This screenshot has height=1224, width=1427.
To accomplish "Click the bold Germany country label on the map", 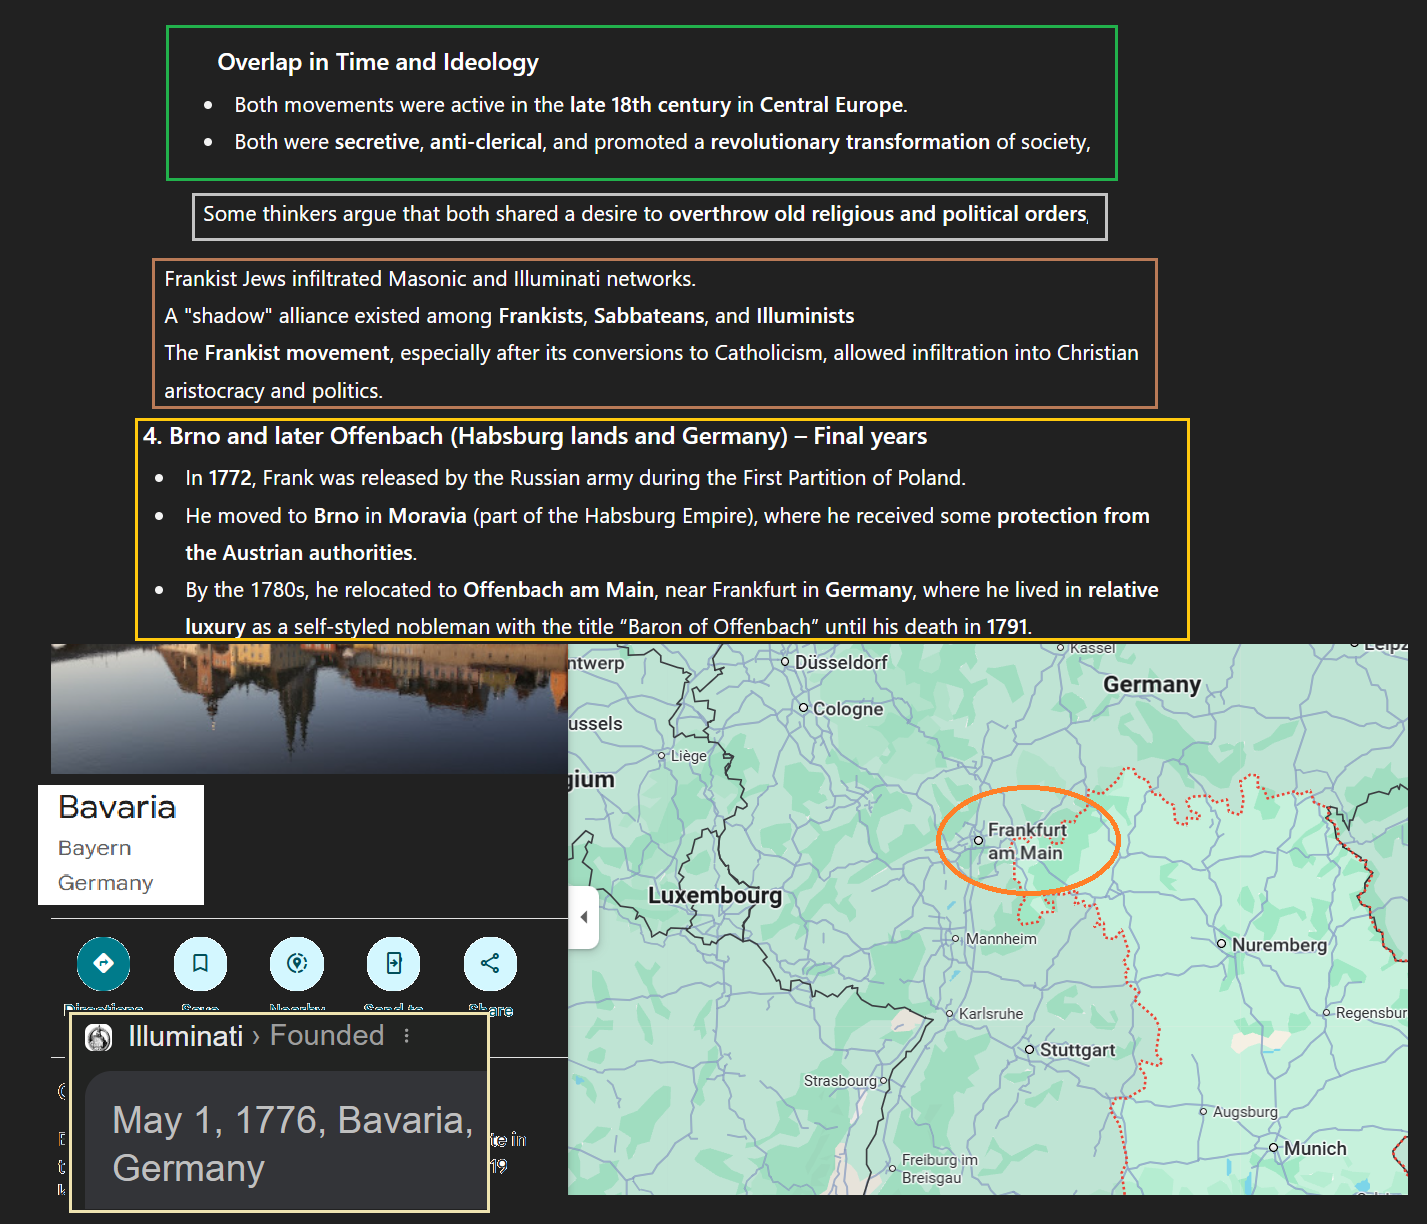I will coord(1152,685).
